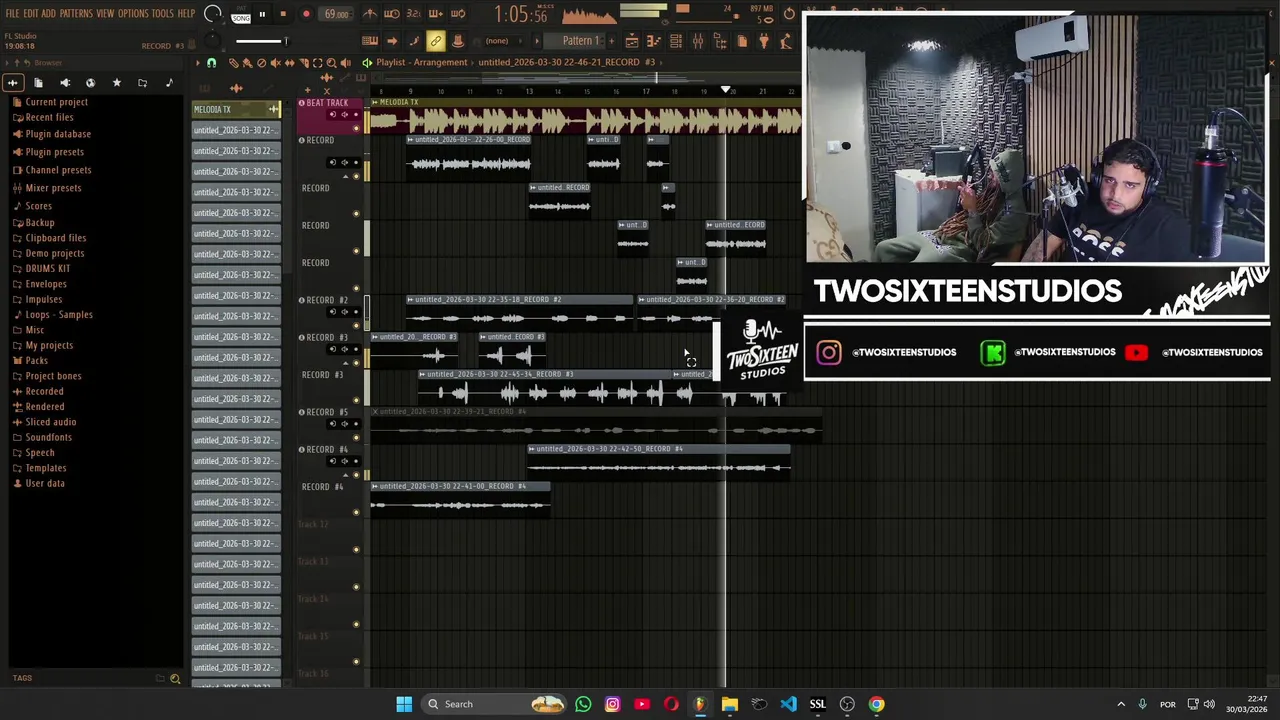Open the browser music note tab
1280x720 pixels.
click(x=168, y=83)
